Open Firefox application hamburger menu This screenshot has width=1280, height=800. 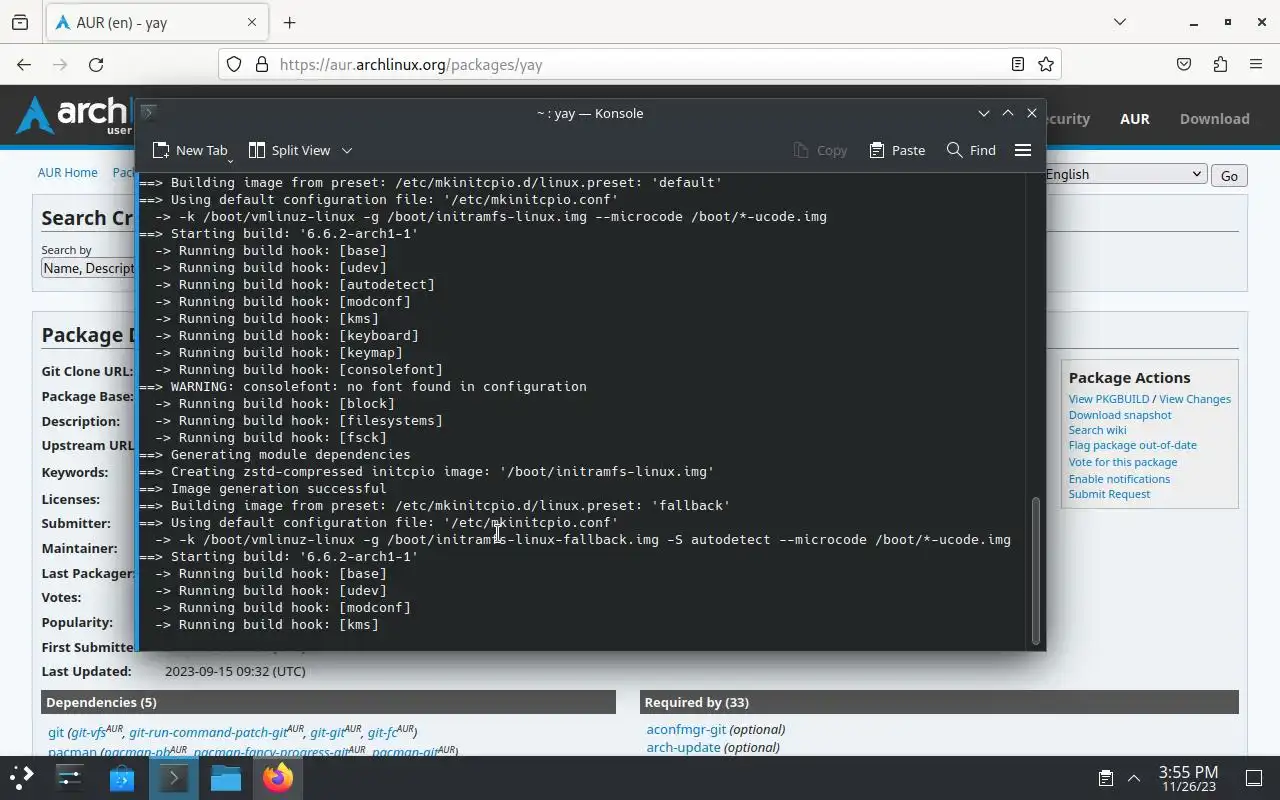[x=1256, y=64]
